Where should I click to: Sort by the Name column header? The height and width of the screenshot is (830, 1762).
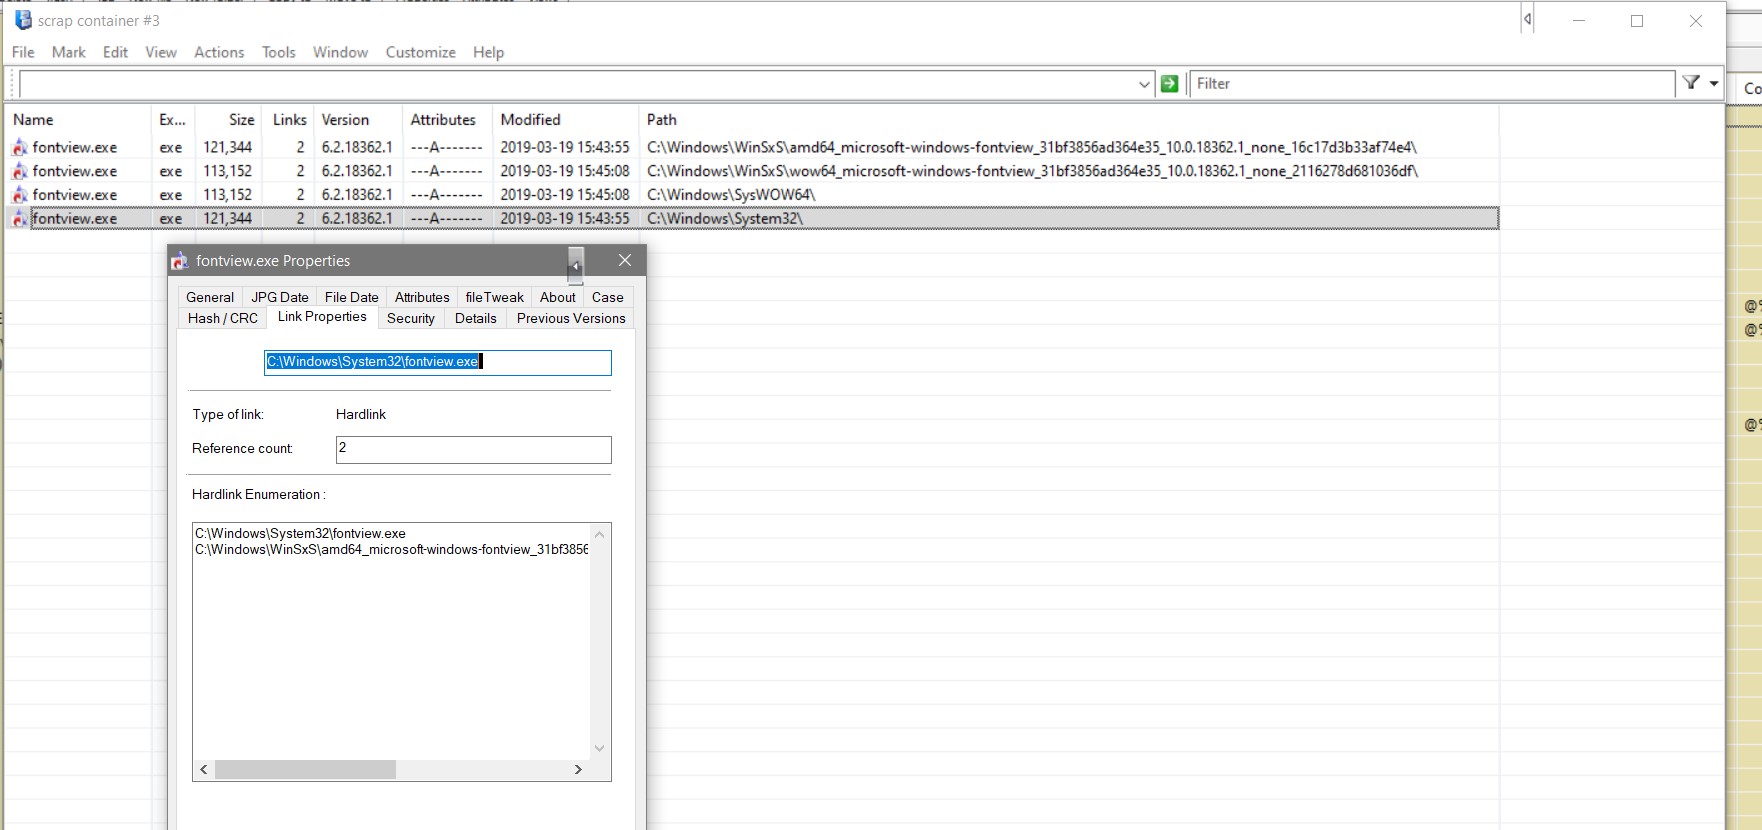[x=78, y=120]
